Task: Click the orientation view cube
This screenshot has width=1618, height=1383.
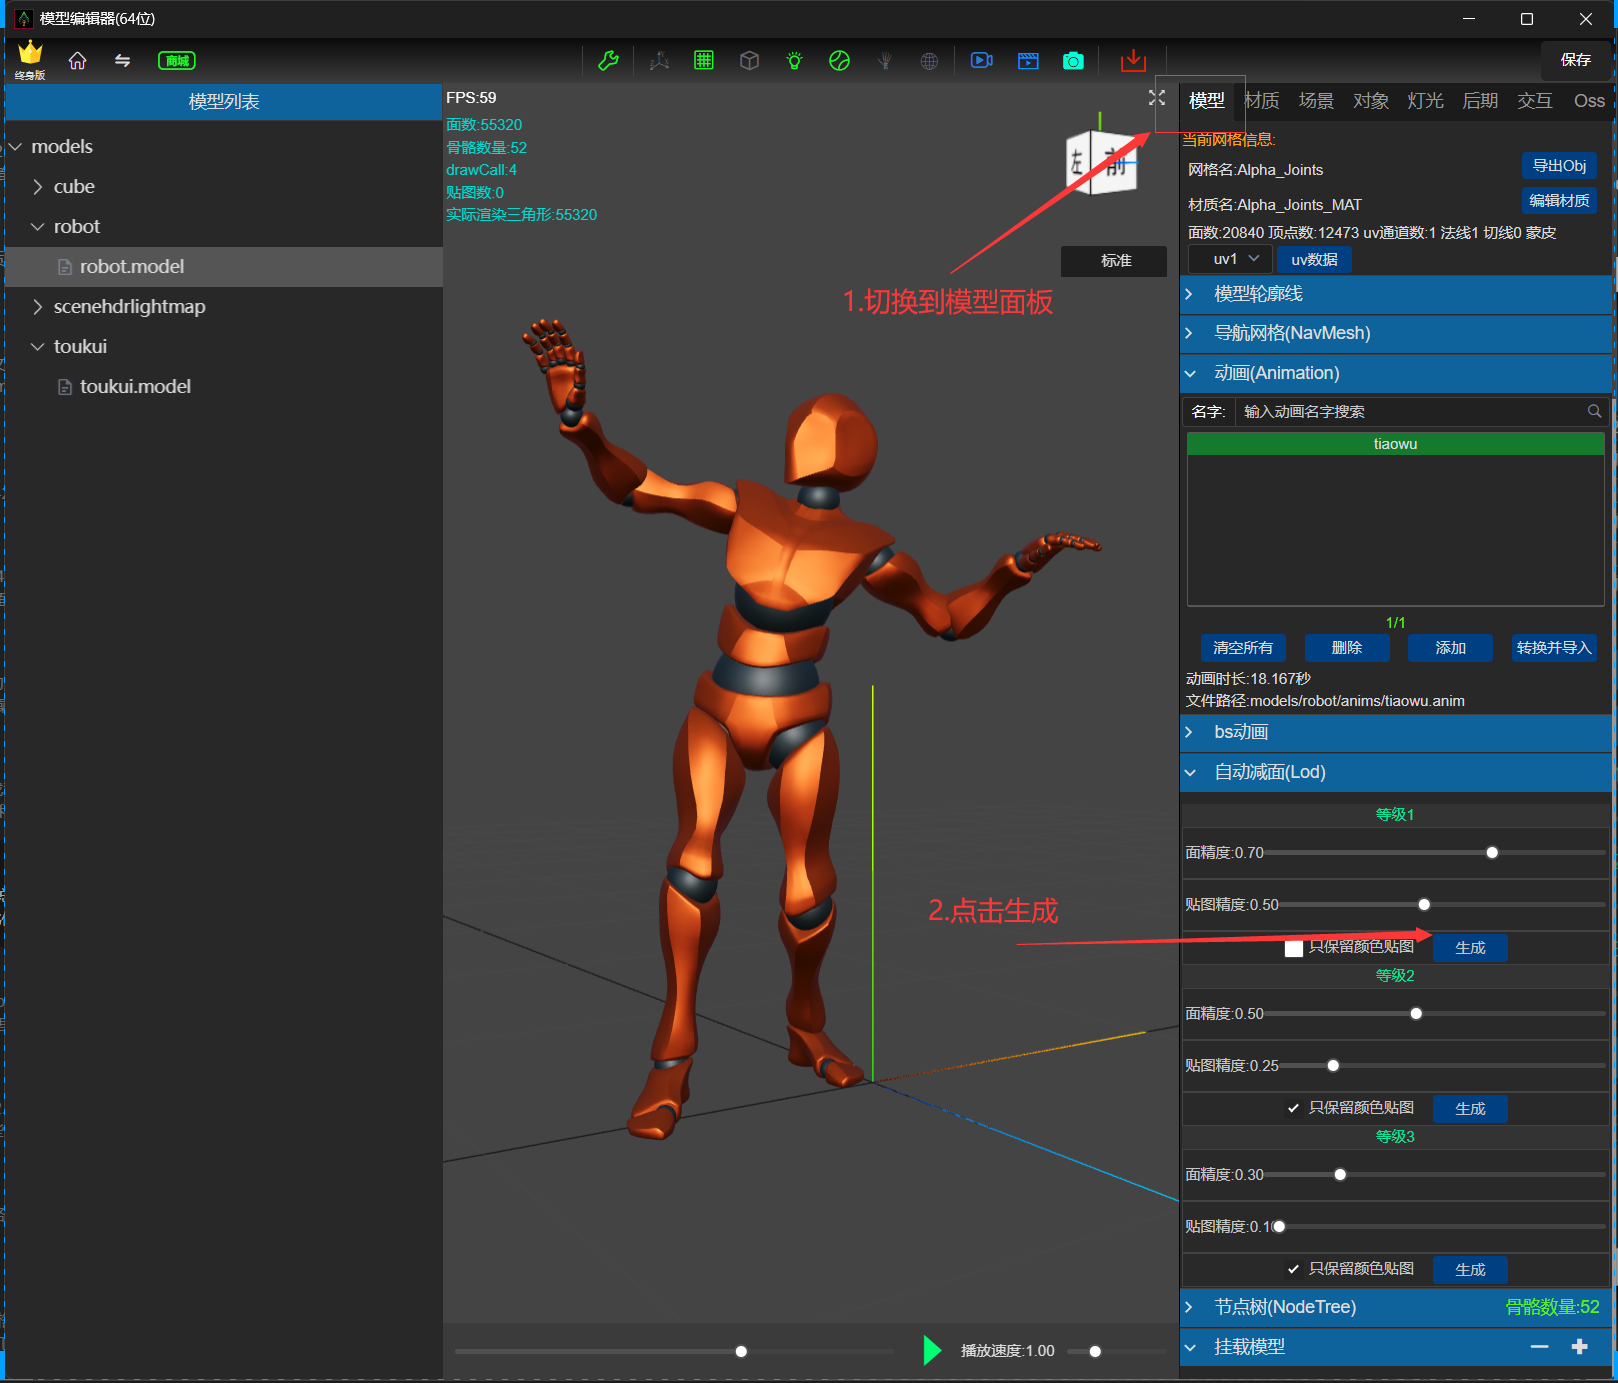Action: coord(1101,162)
